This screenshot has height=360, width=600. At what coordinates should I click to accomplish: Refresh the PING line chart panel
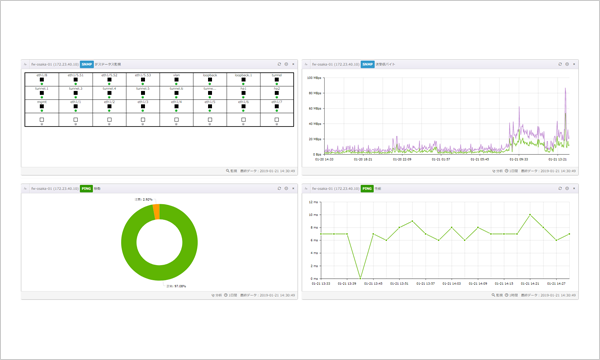point(560,188)
